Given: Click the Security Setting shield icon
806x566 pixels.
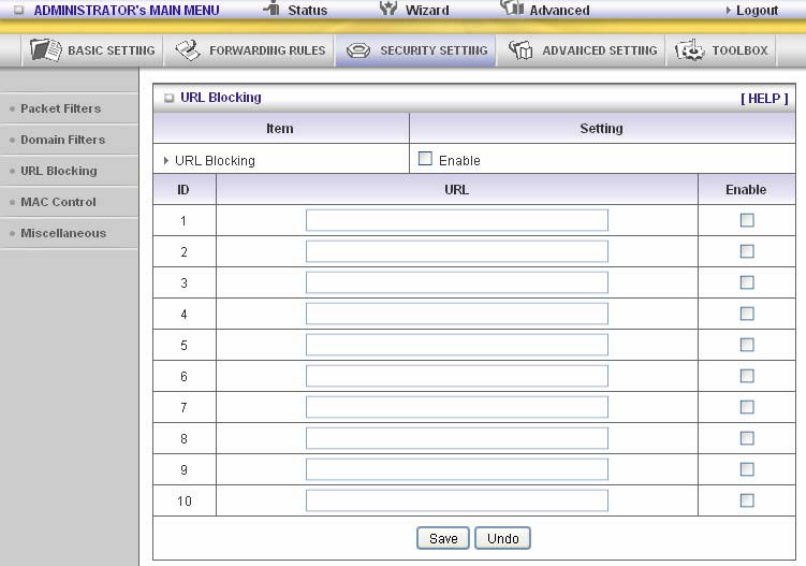Looking at the screenshot, I should (x=358, y=50).
